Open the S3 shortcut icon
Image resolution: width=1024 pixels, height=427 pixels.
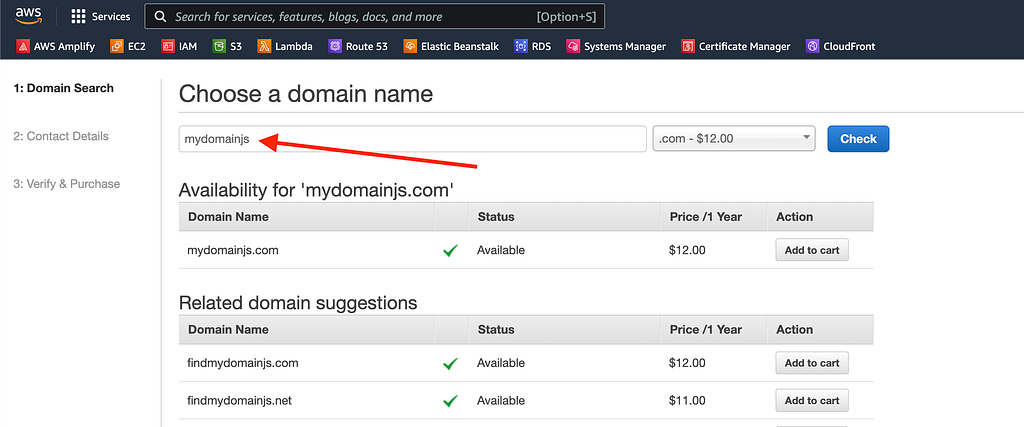point(219,46)
